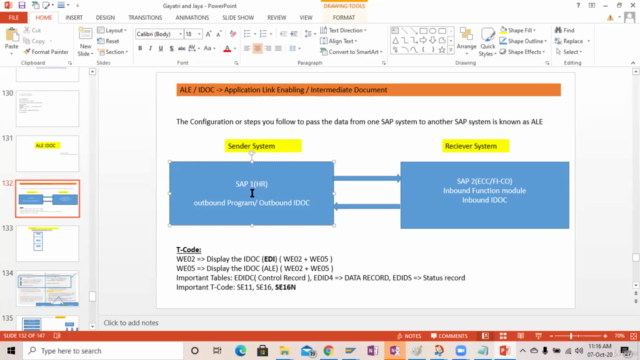The width and height of the screenshot is (640, 360).
Task: Toggle Align Right paragraph alignment
Action: (x=268, y=49)
